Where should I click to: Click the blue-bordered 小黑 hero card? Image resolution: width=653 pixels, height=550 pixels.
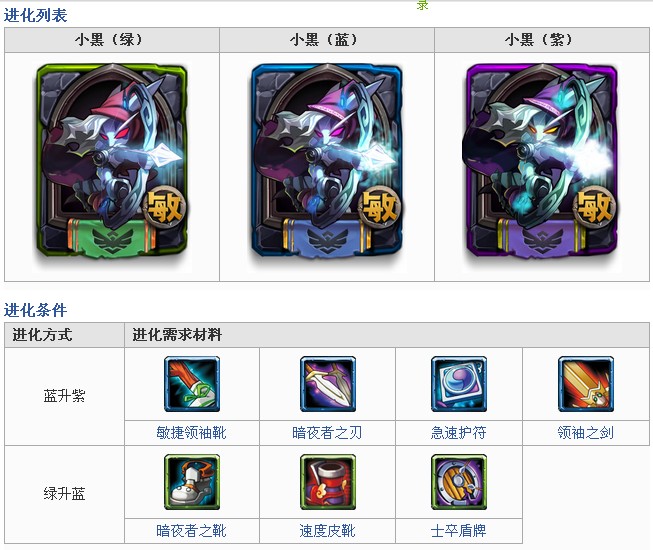[x=327, y=162]
